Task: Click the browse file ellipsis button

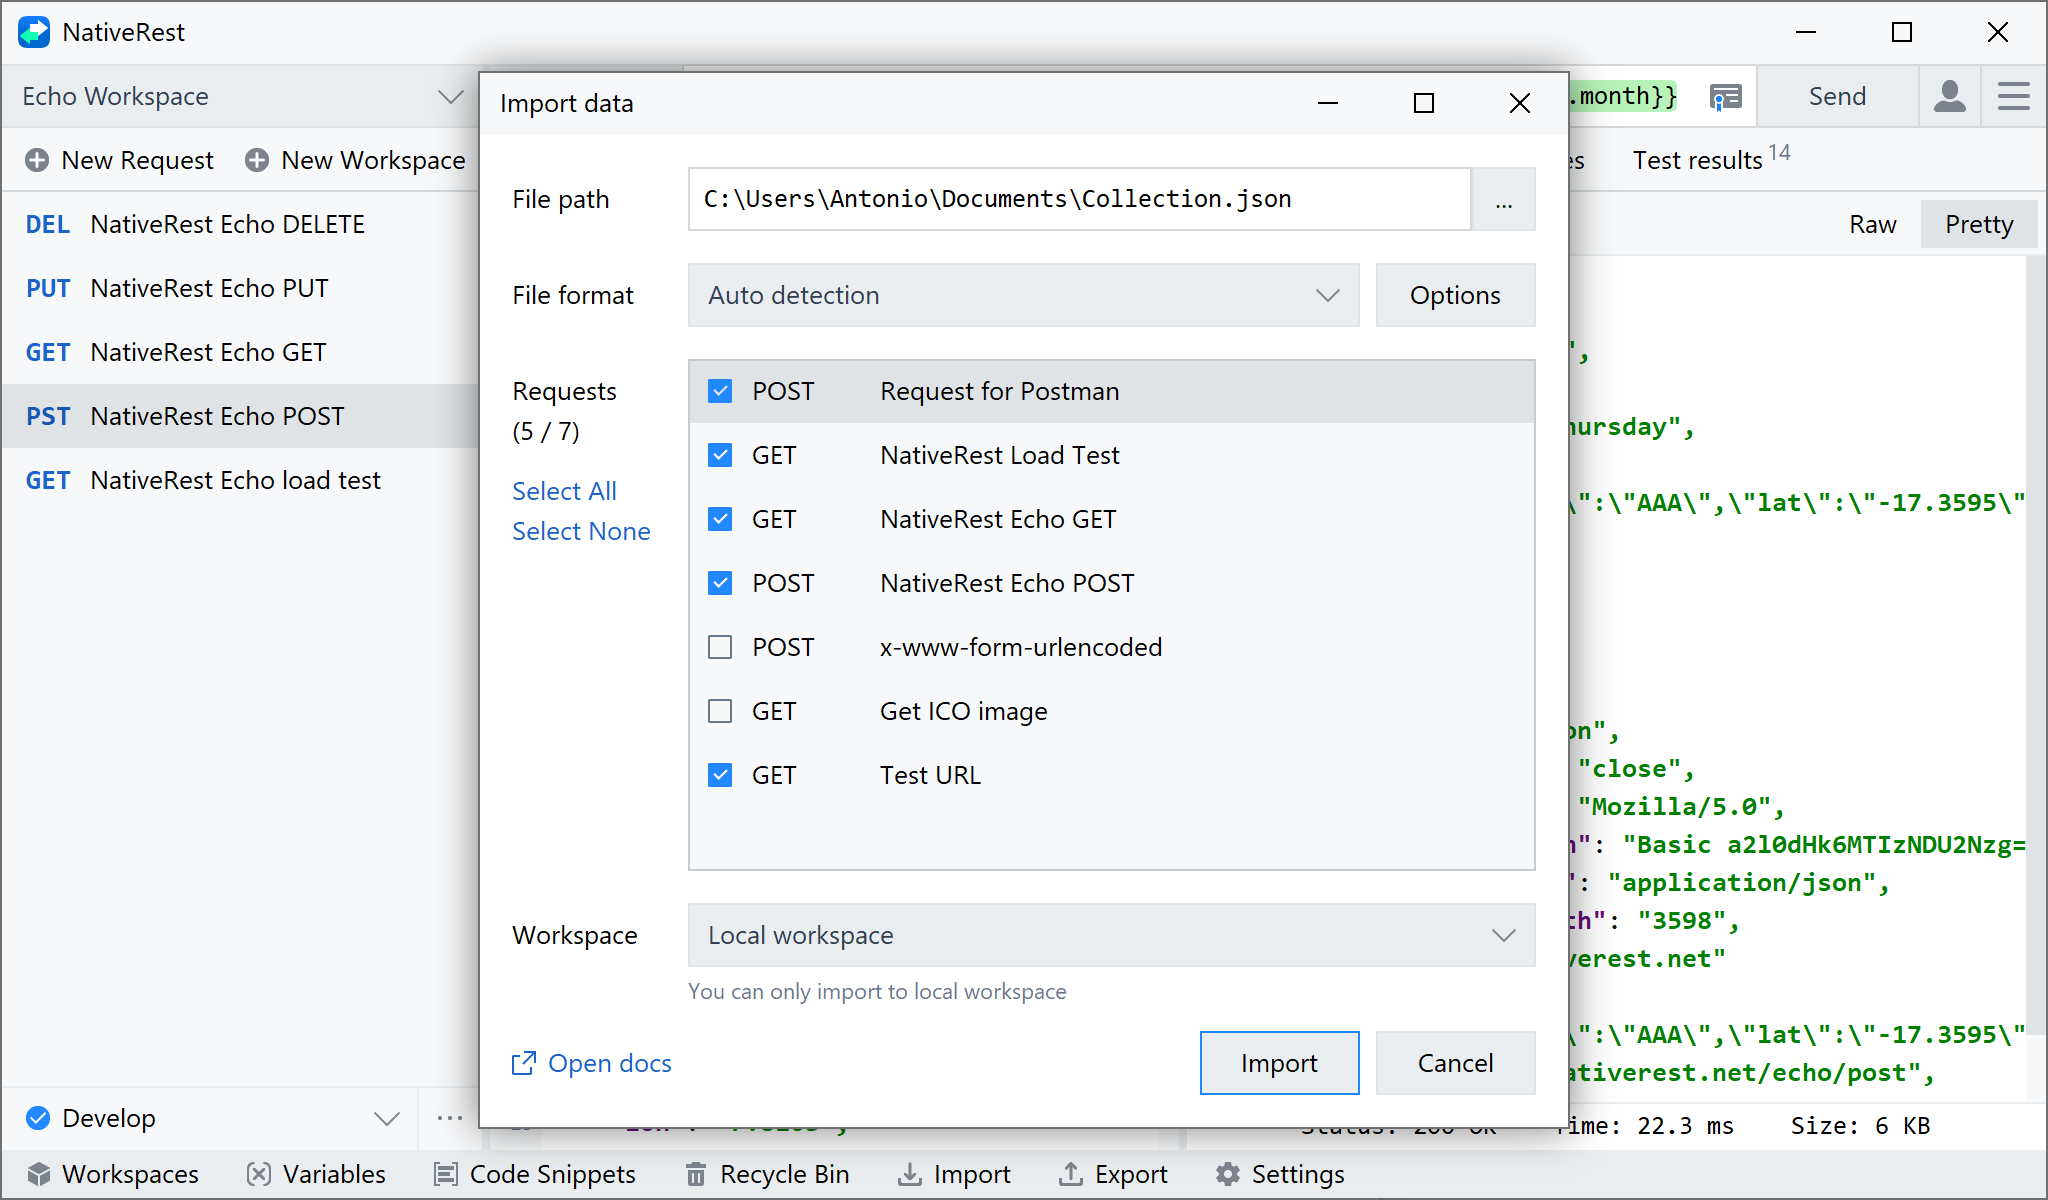Action: [x=1503, y=199]
